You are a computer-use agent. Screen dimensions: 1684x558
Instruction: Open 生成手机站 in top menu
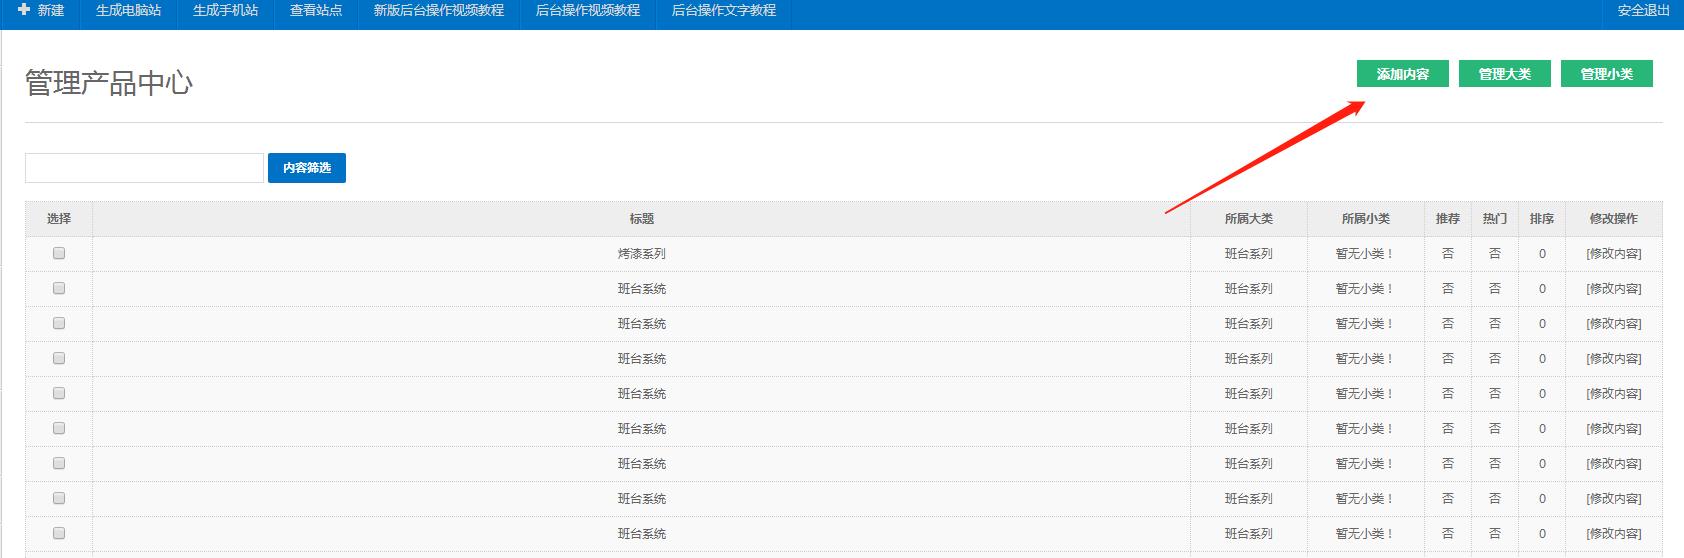[x=225, y=10]
